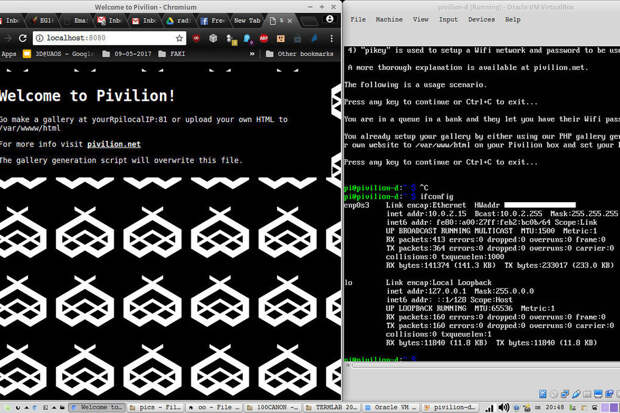Switch to the dark purple workspace
620x413 pixels.
click(614, 407)
